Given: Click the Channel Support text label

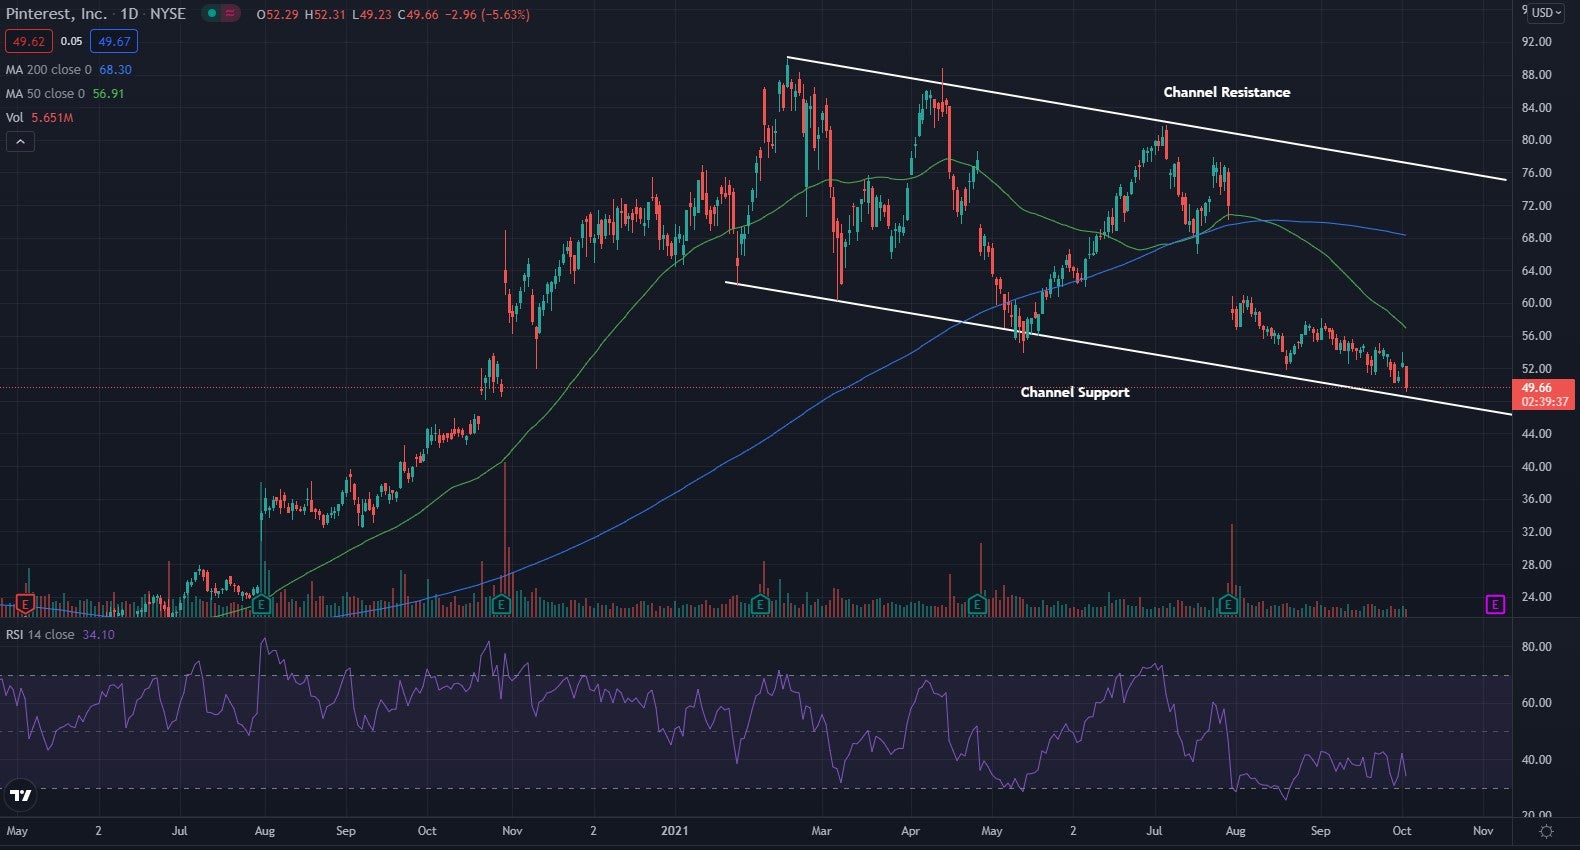Looking at the screenshot, I should [1075, 392].
